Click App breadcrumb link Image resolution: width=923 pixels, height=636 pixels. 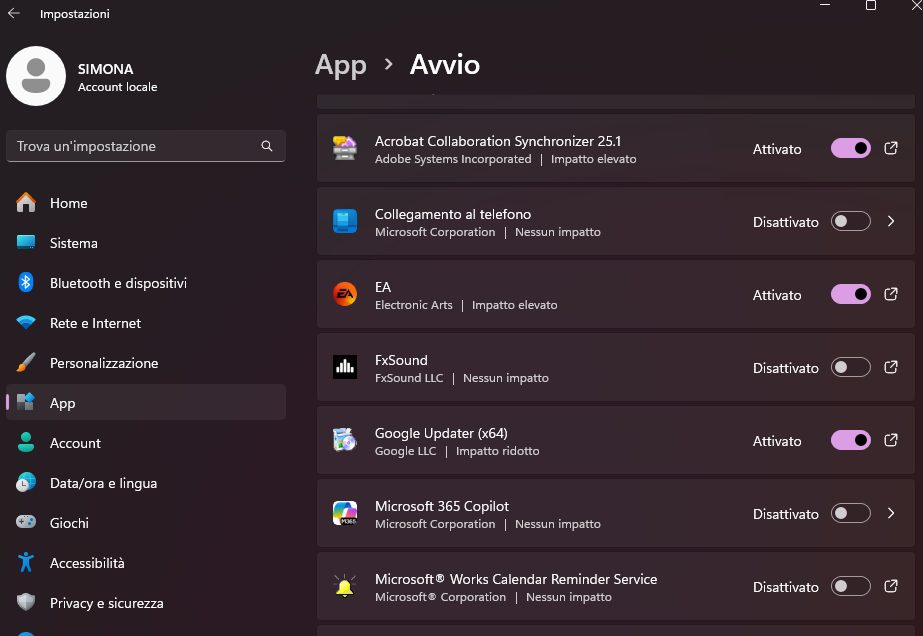pyautogui.click(x=341, y=65)
